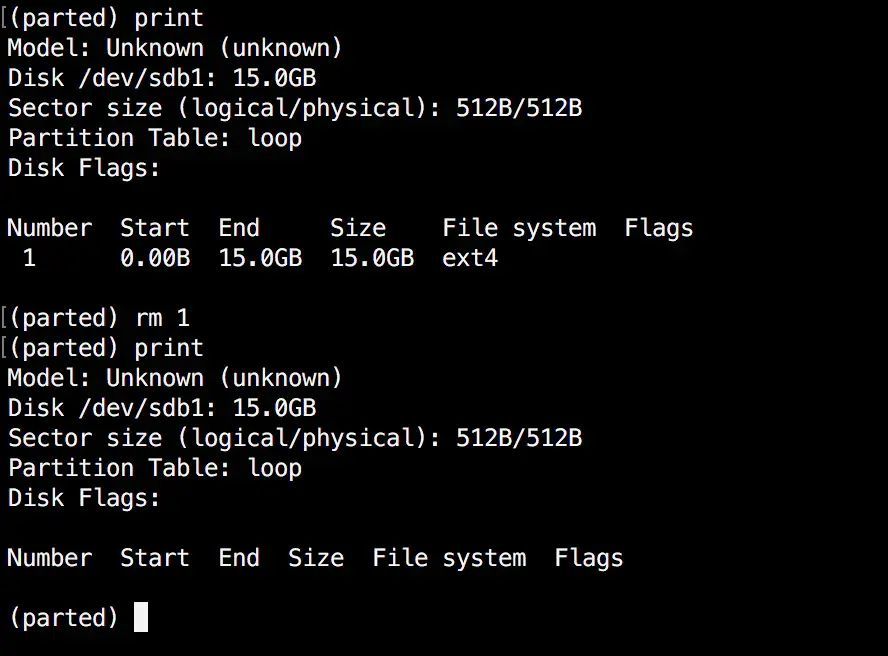Screen dimensions: 888x656
Task: Select partition number 1 in the table row
Action: (29, 258)
